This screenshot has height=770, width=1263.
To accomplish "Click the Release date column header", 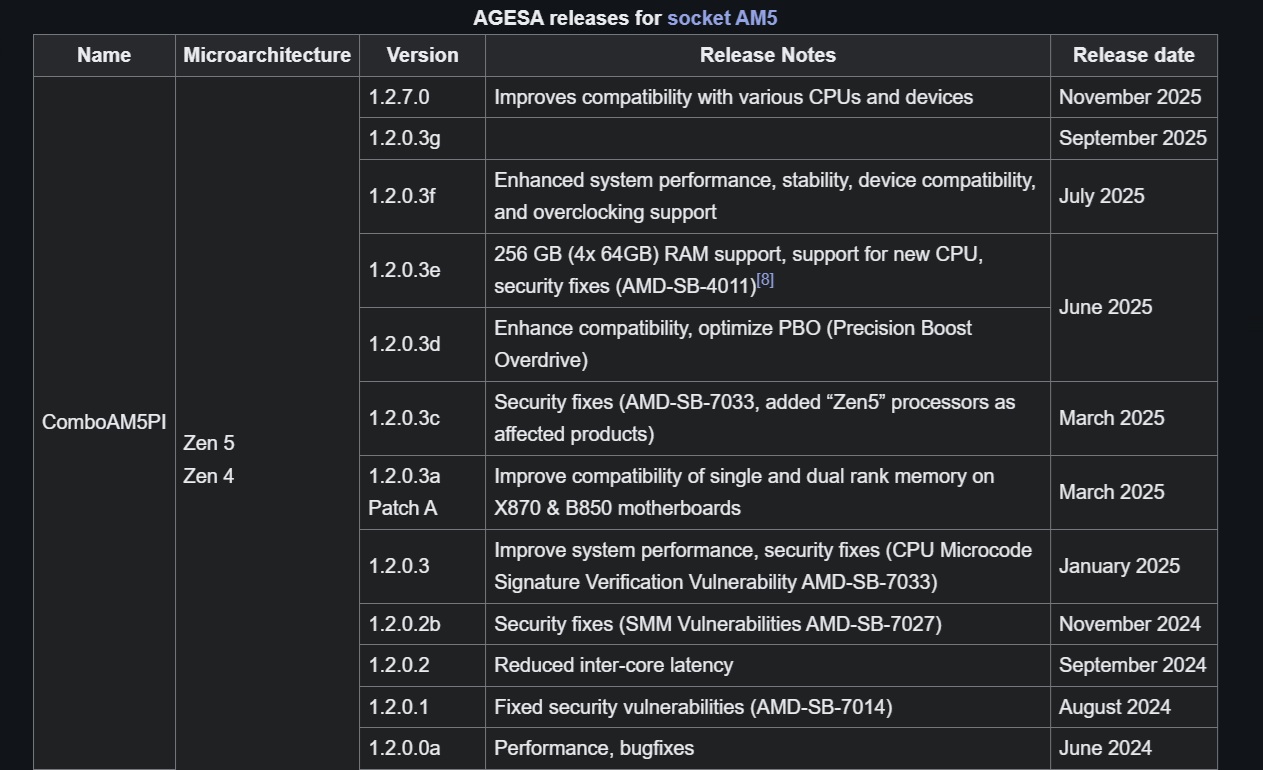I will coord(1133,56).
